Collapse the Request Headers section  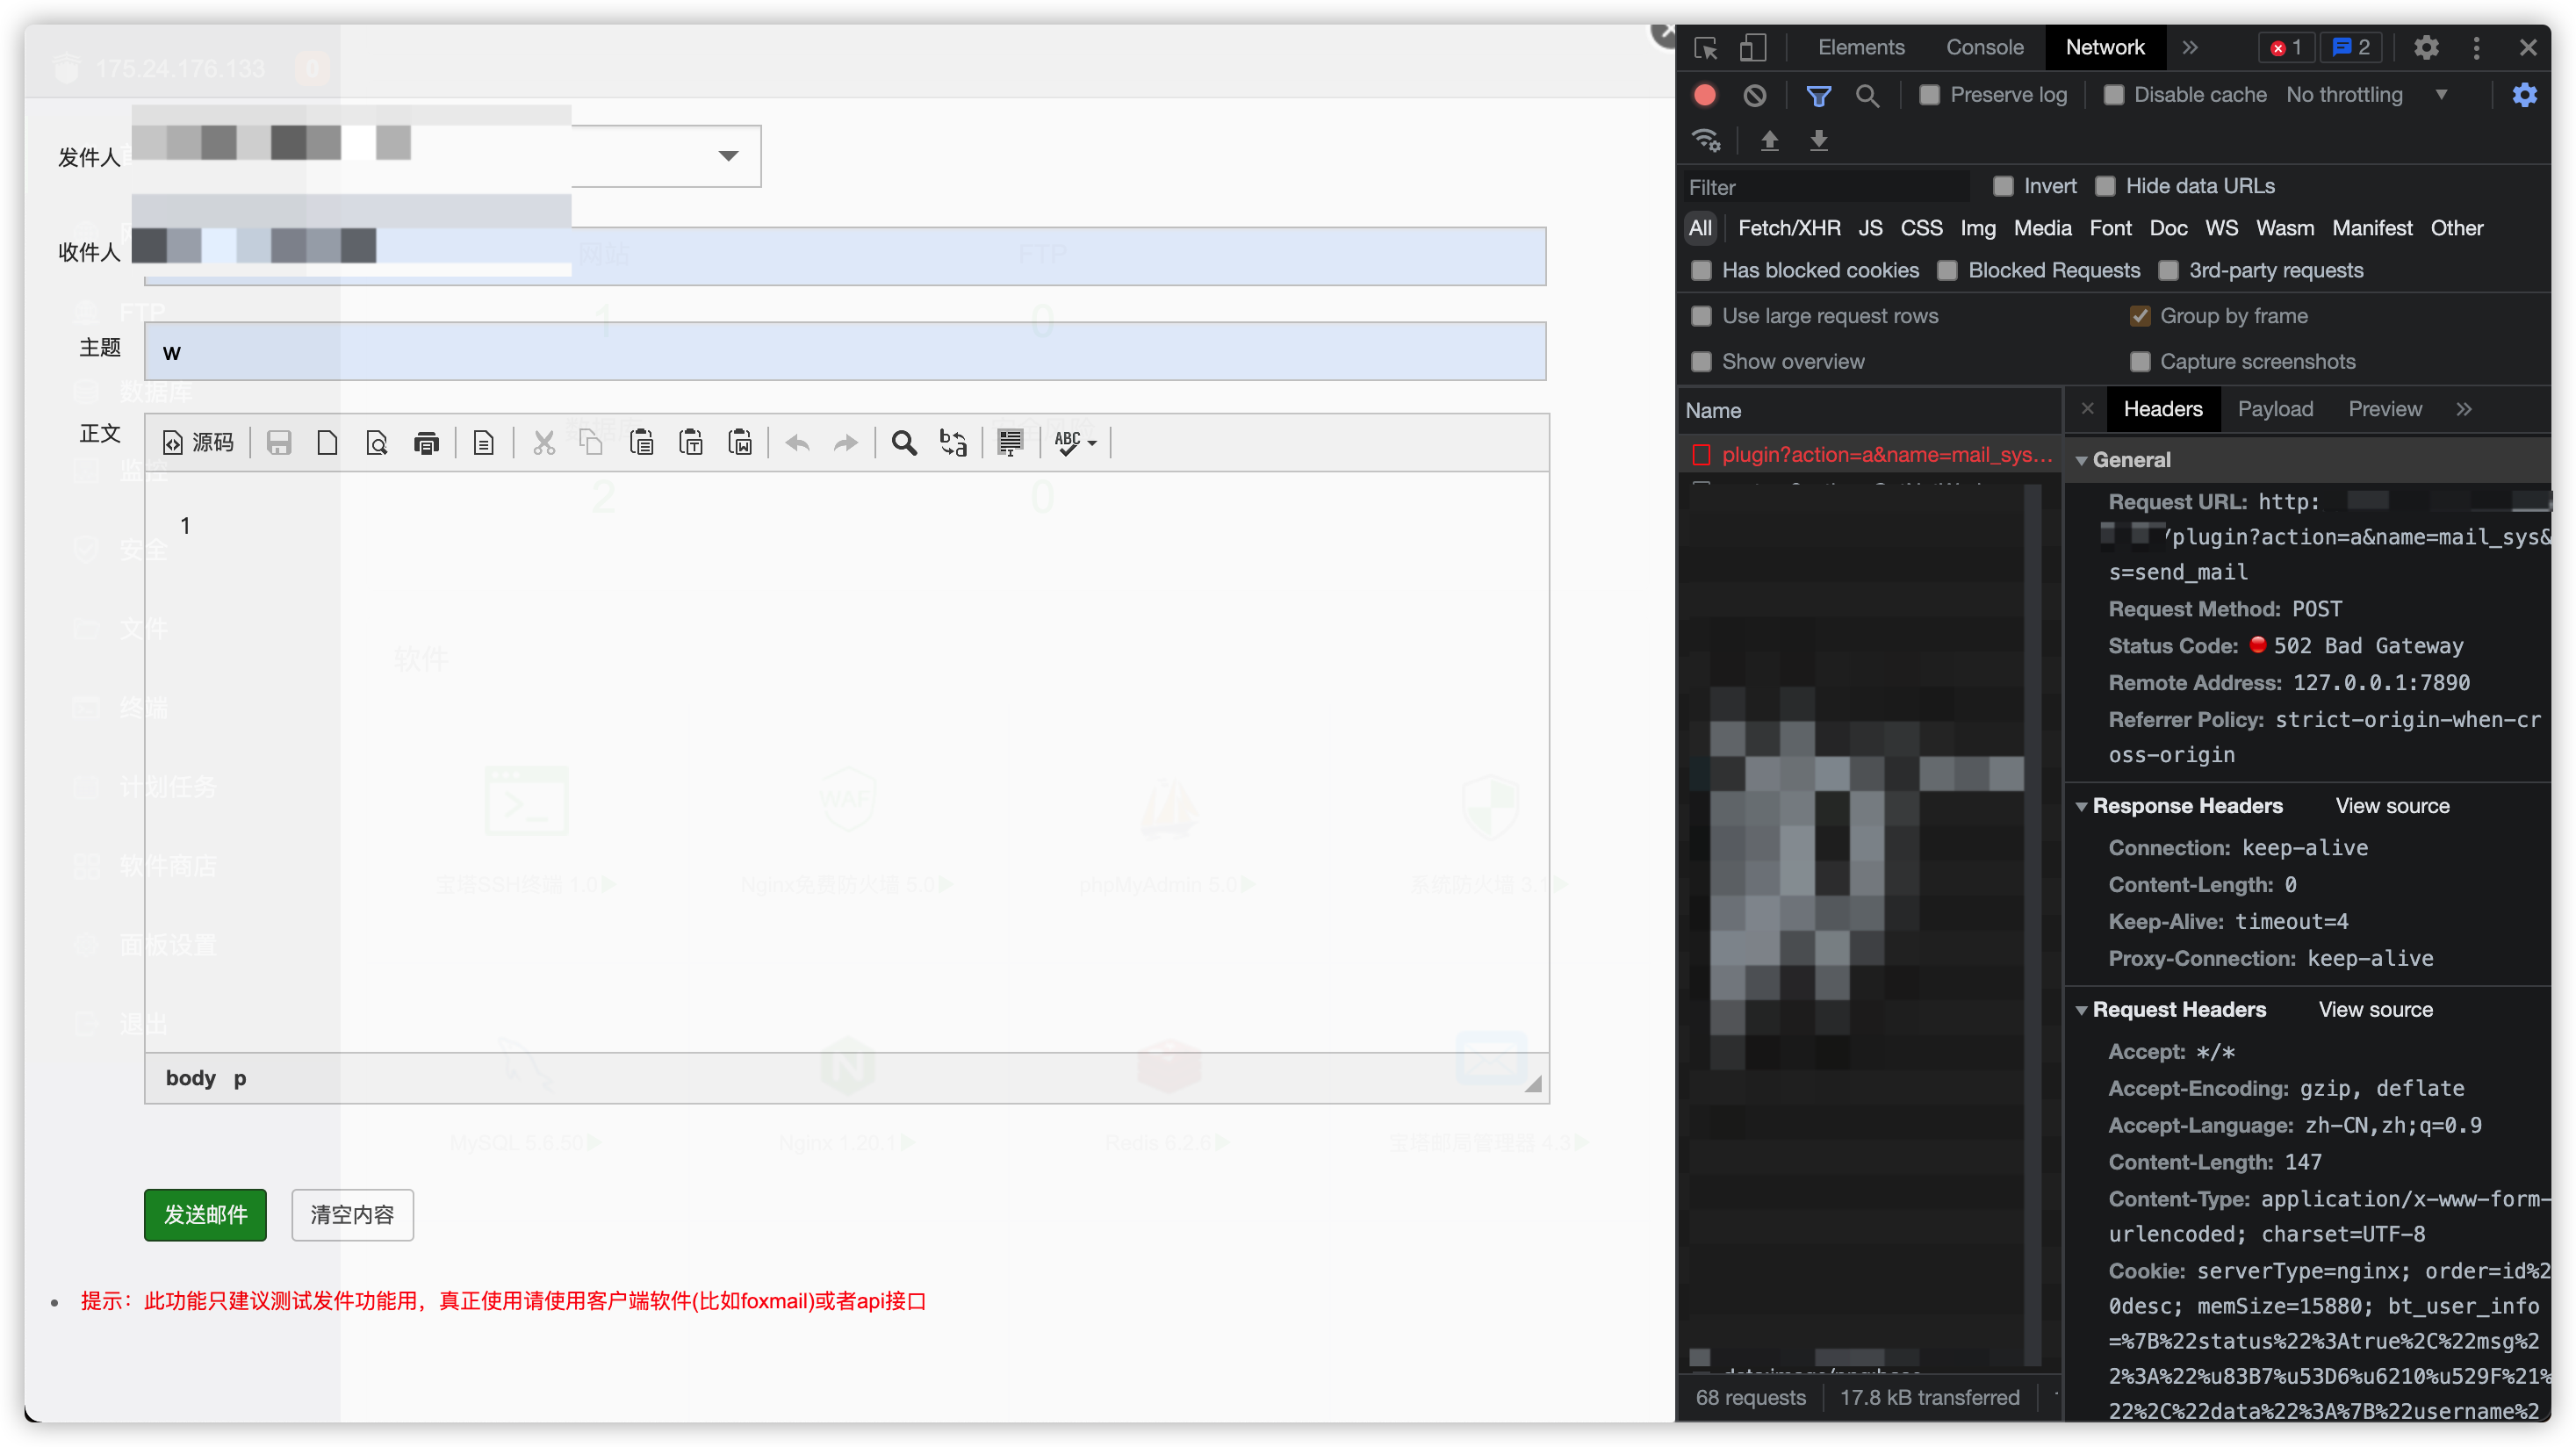pyautogui.click(x=2081, y=1011)
